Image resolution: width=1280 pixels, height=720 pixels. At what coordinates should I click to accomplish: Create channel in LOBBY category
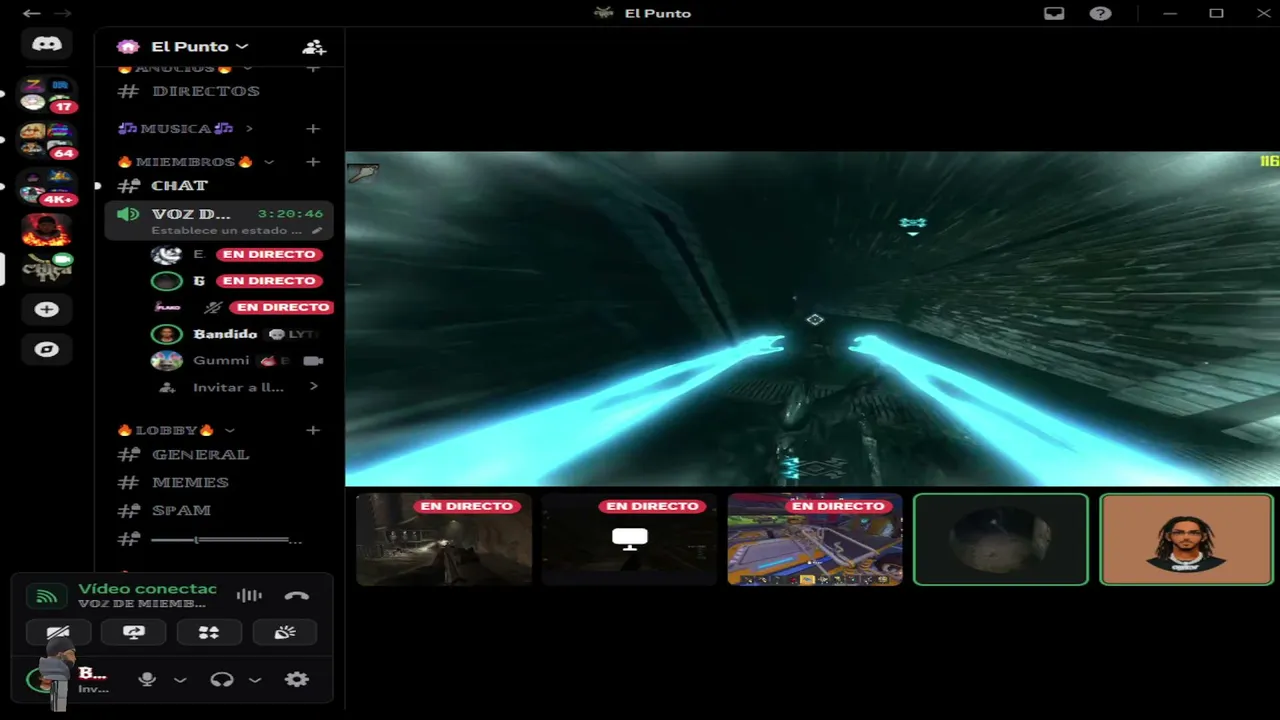[x=313, y=430]
